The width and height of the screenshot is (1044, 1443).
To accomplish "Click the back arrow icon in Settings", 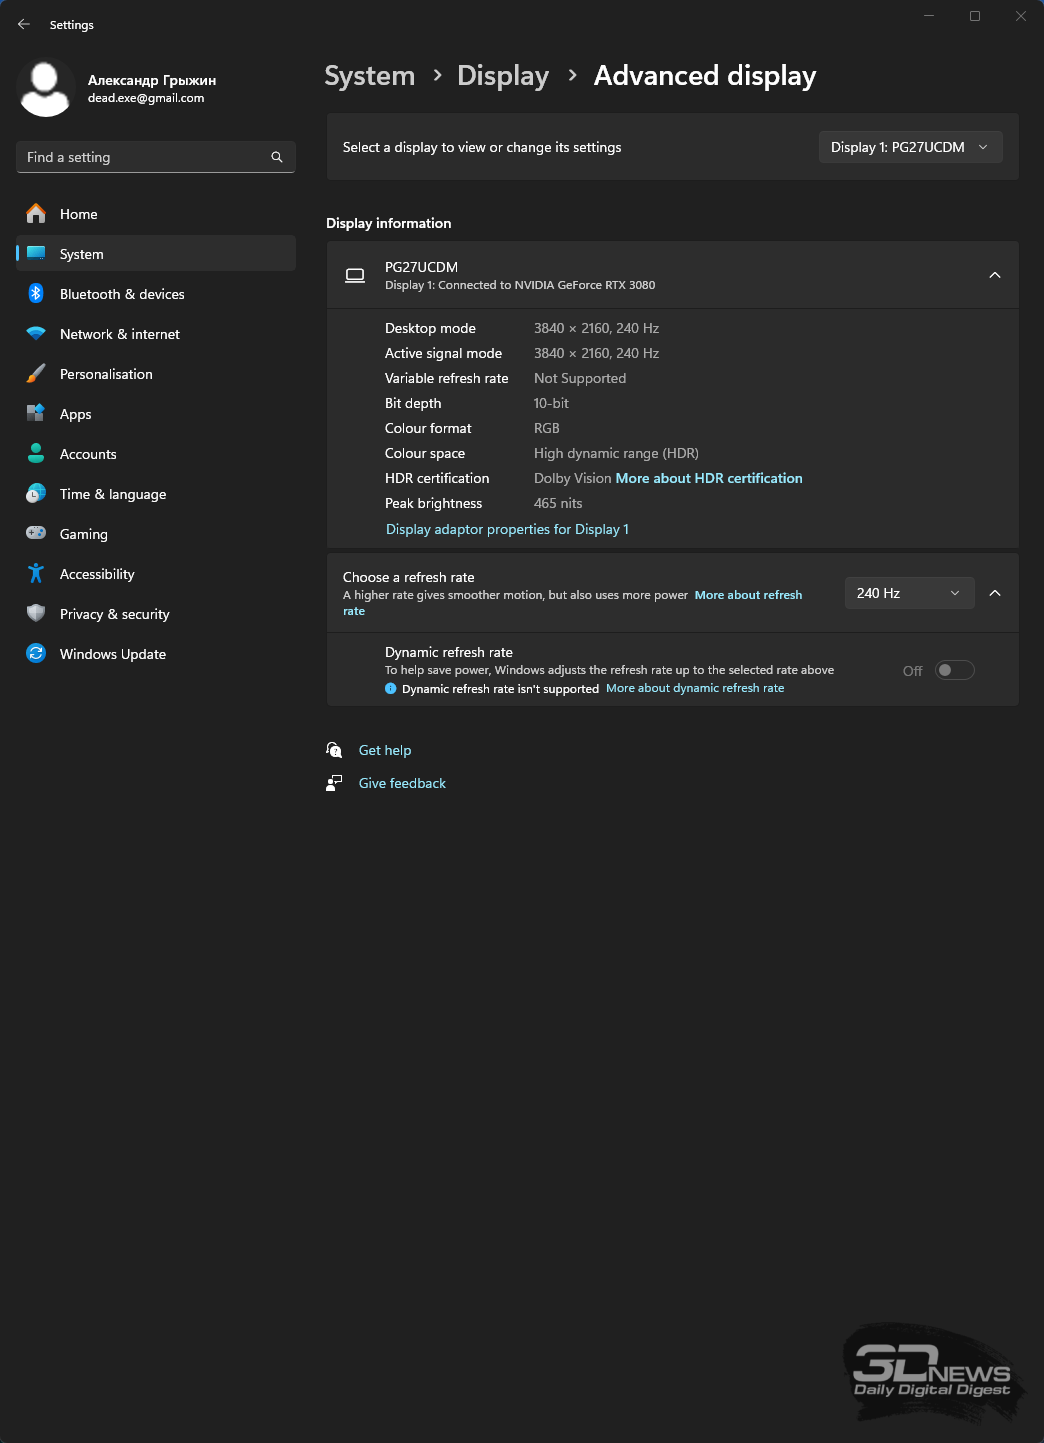I will coord(24,24).
